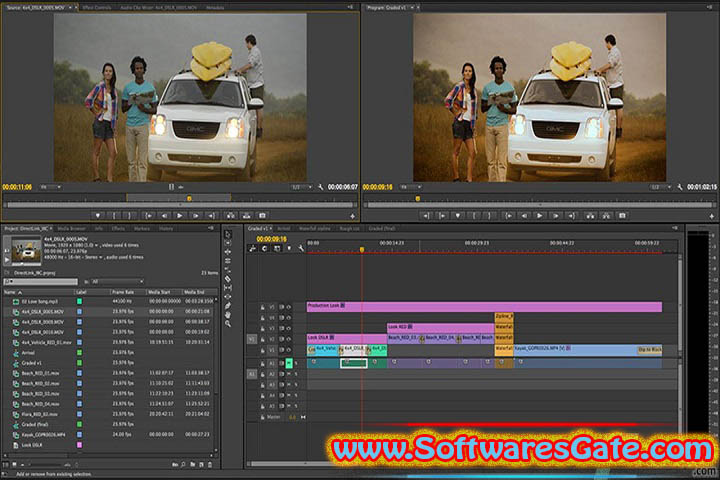Open Source monitor panel flyout menu
The width and height of the screenshot is (720, 480).
point(350,7)
